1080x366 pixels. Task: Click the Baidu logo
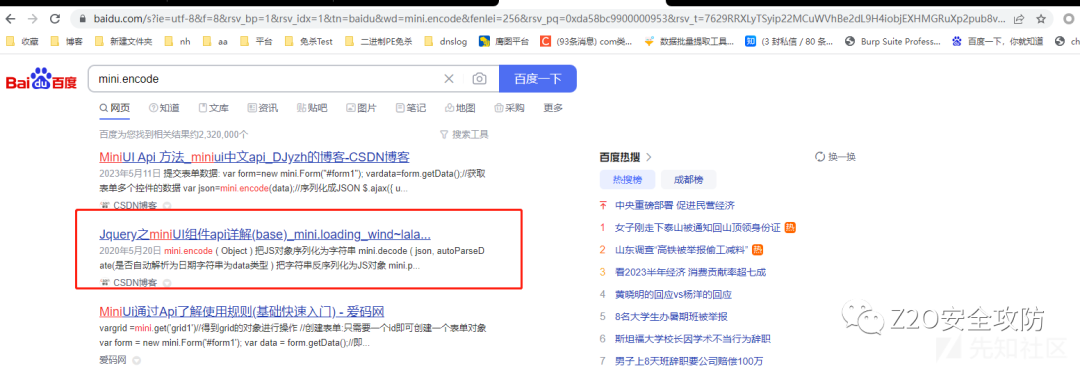[x=41, y=79]
